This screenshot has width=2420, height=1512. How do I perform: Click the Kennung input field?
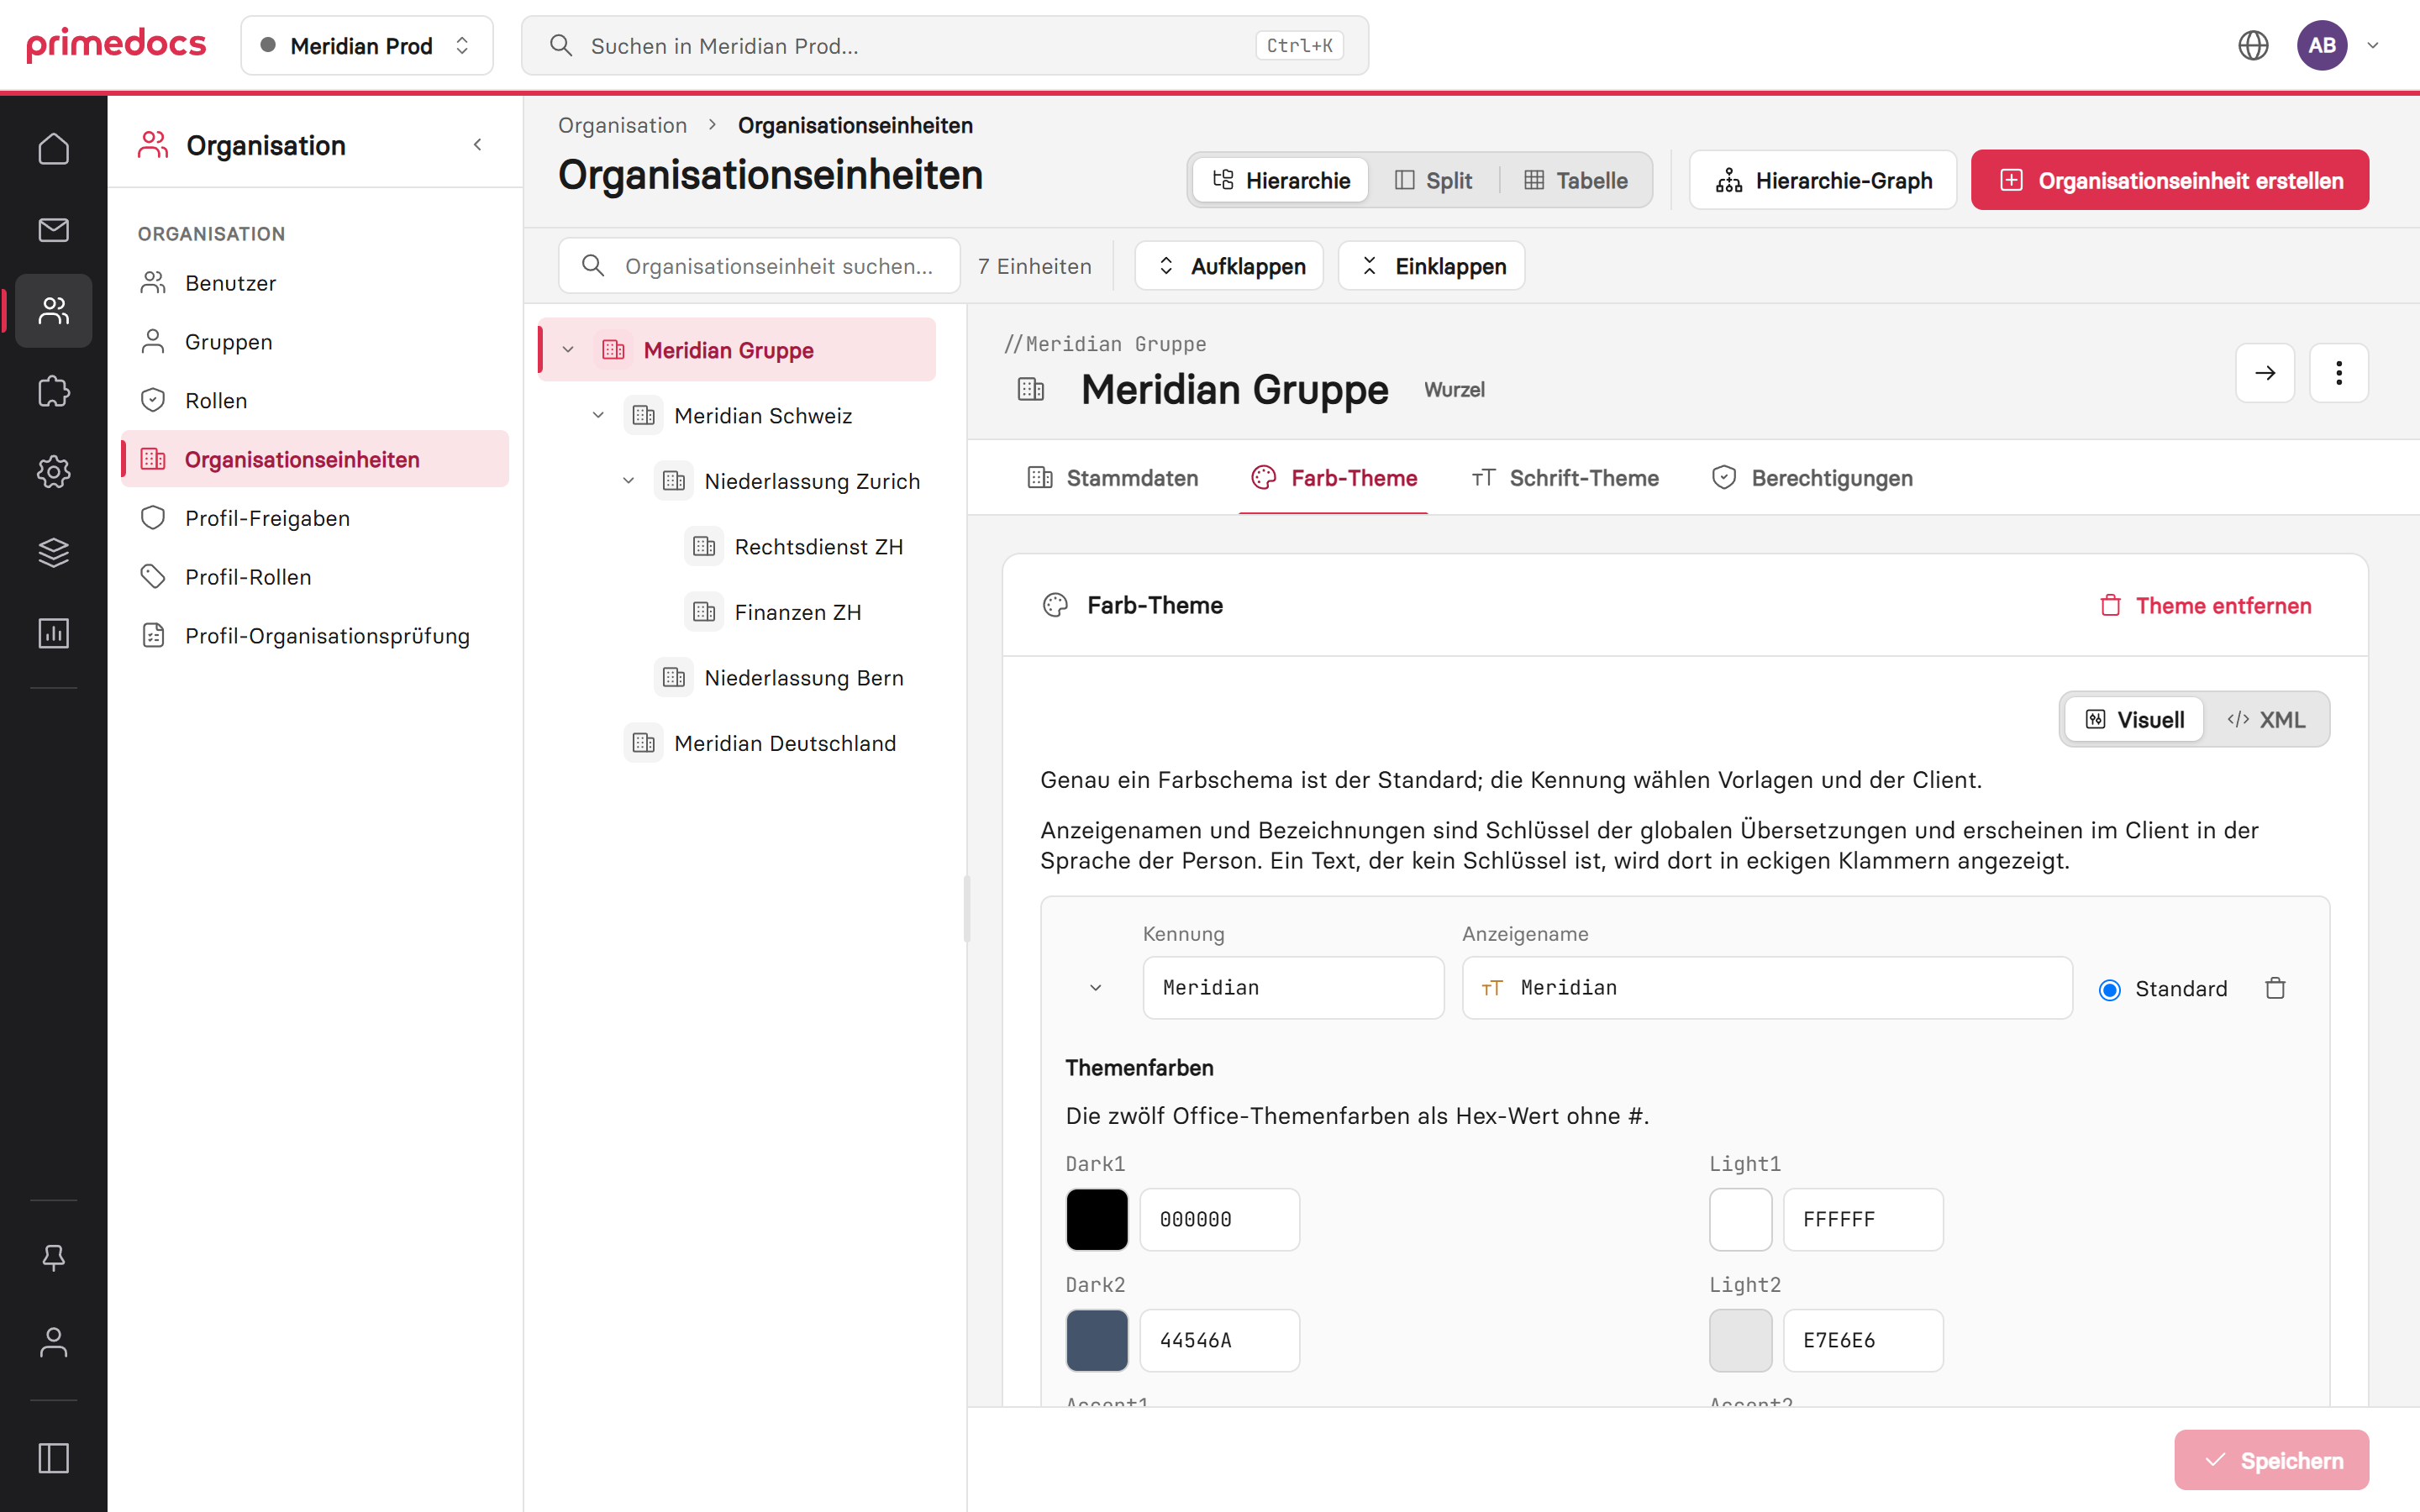pyautogui.click(x=1293, y=988)
